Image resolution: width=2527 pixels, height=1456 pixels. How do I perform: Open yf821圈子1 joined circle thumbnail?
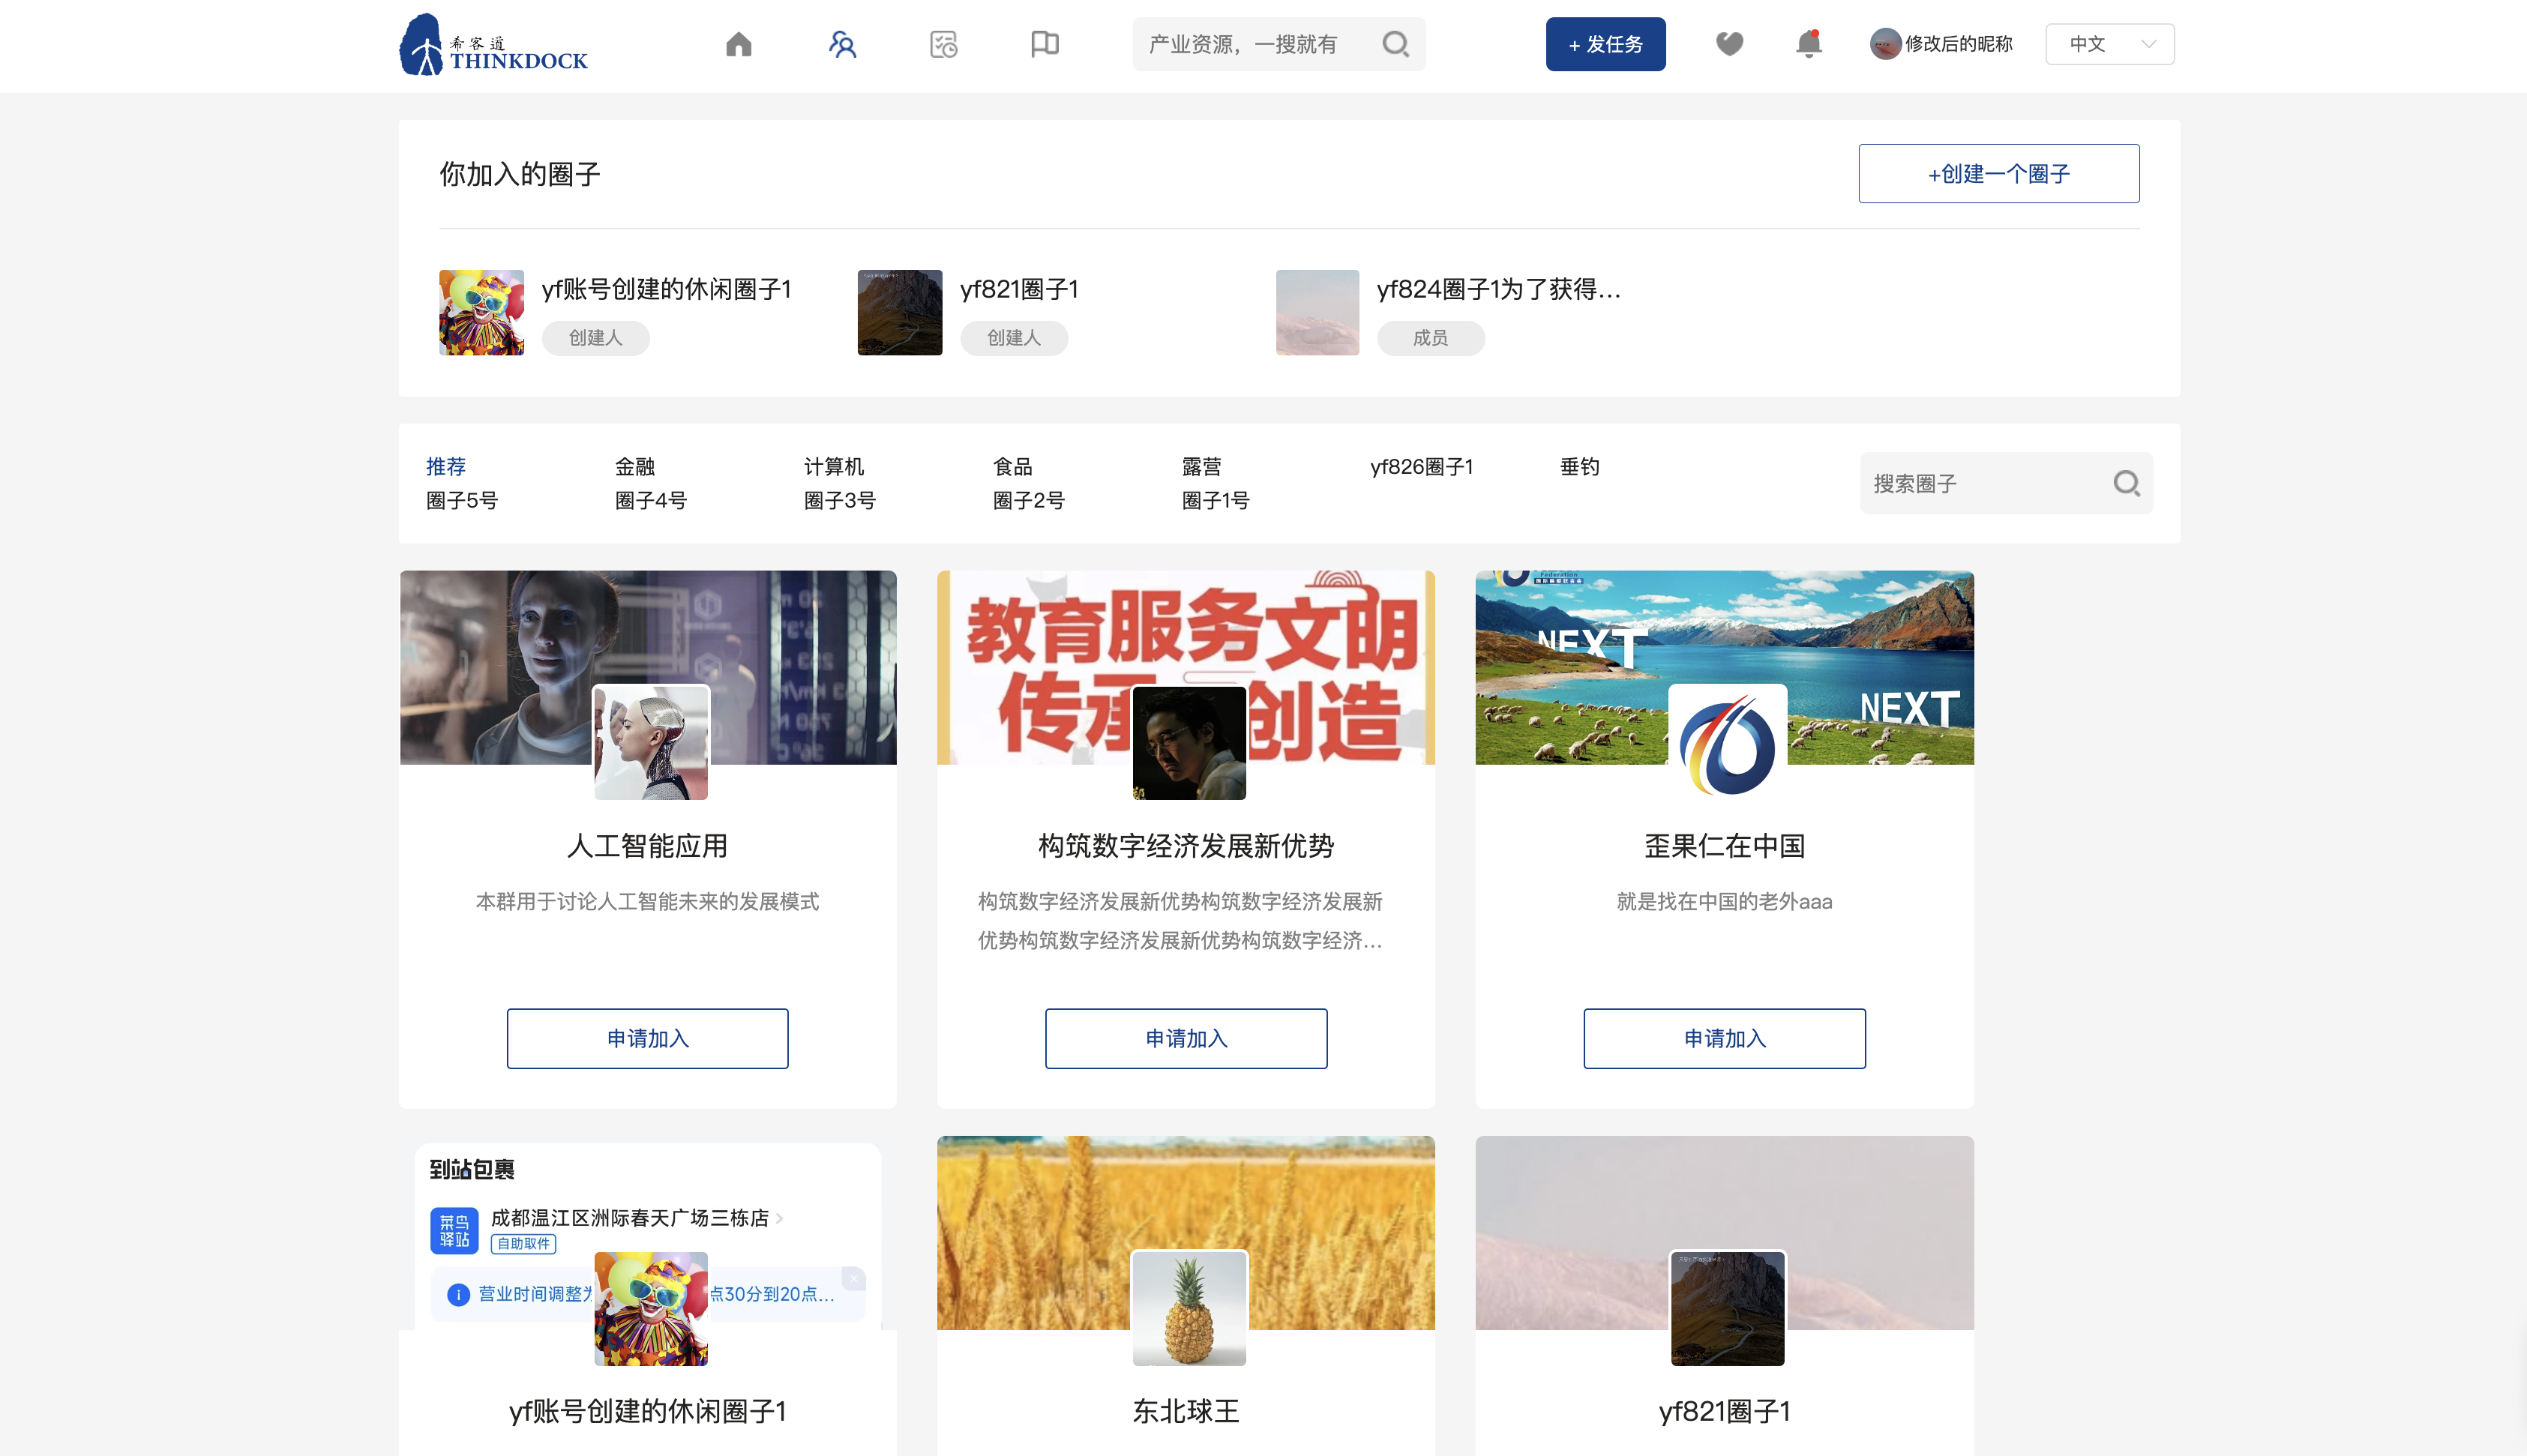899,312
